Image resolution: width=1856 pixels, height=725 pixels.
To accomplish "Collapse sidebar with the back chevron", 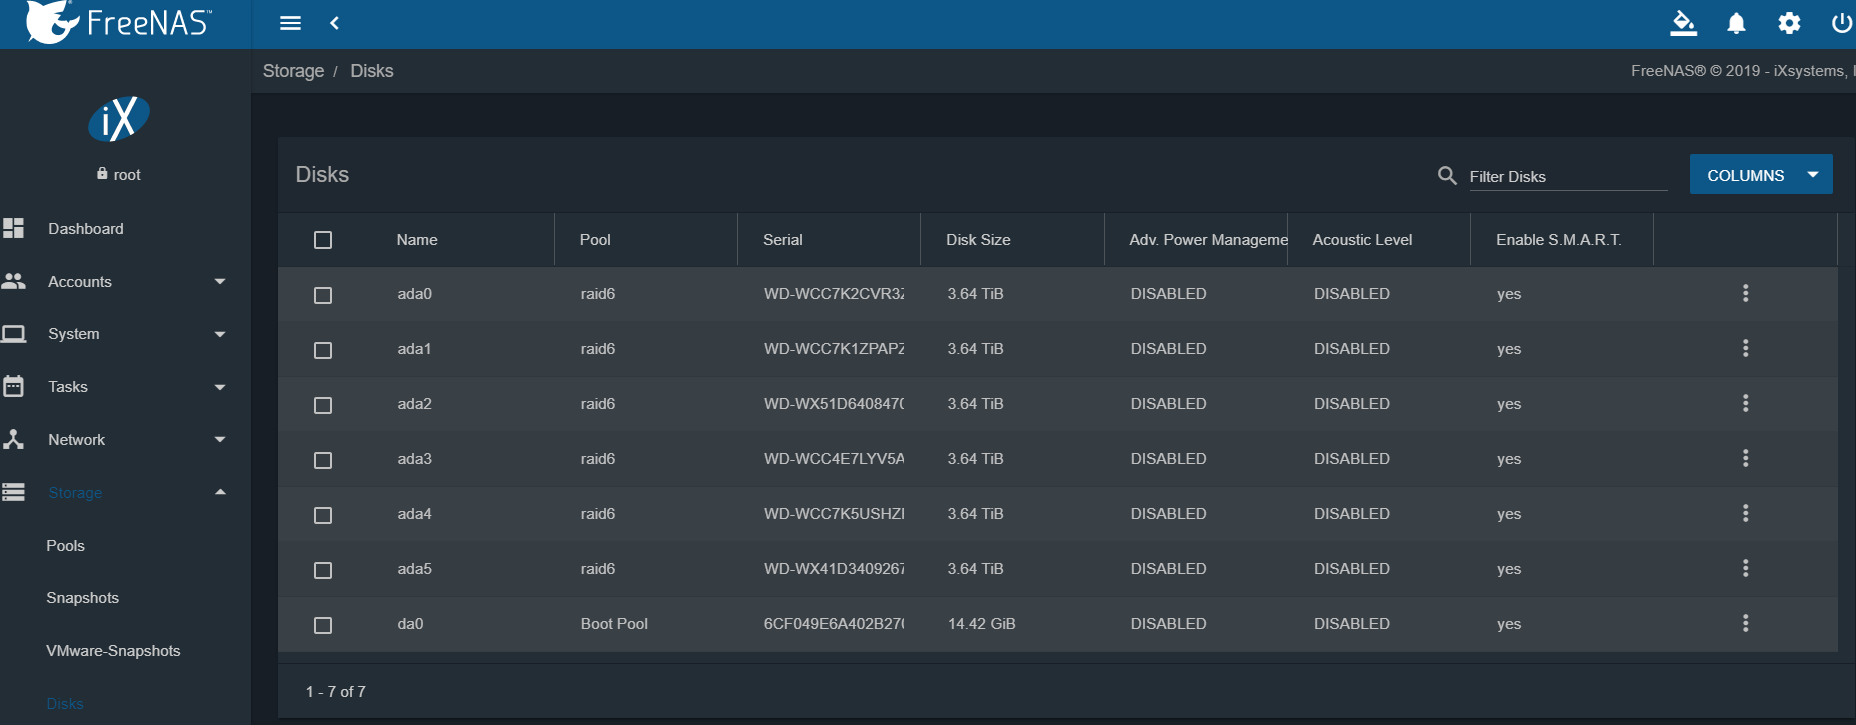I will [335, 23].
